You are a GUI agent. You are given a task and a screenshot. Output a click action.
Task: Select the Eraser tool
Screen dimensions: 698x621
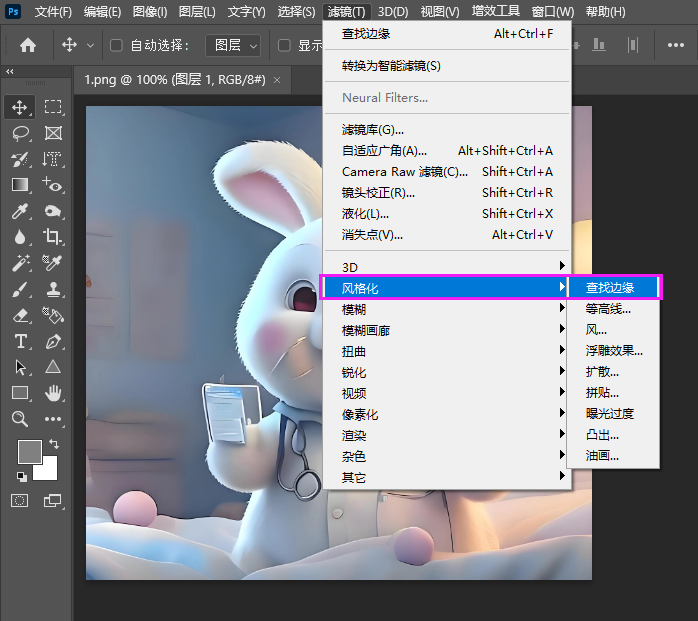(x=20, y=315)
